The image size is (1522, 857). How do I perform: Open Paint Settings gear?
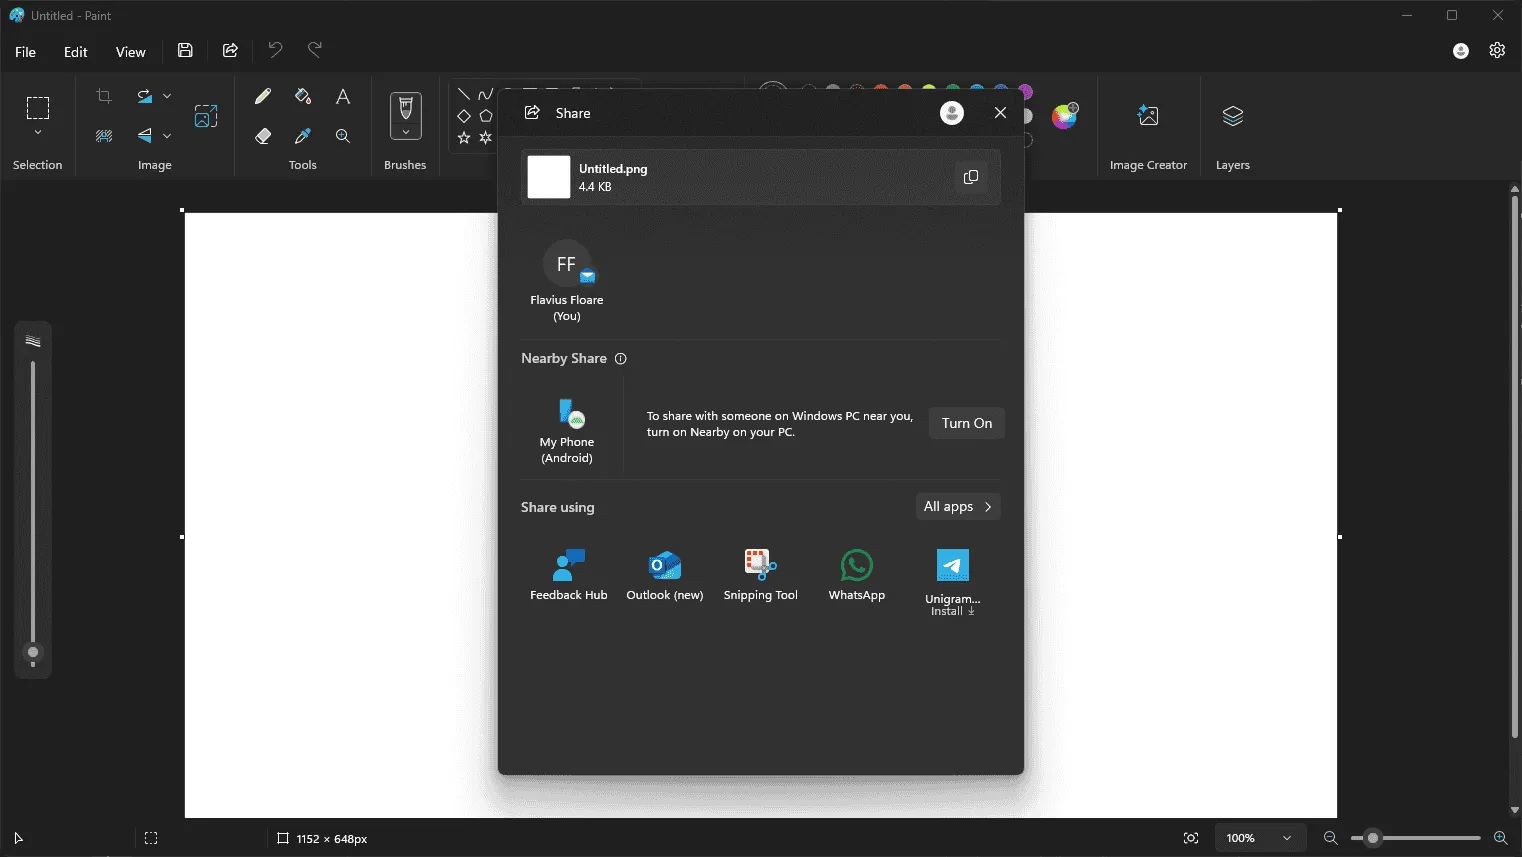tap(1497, 50)
